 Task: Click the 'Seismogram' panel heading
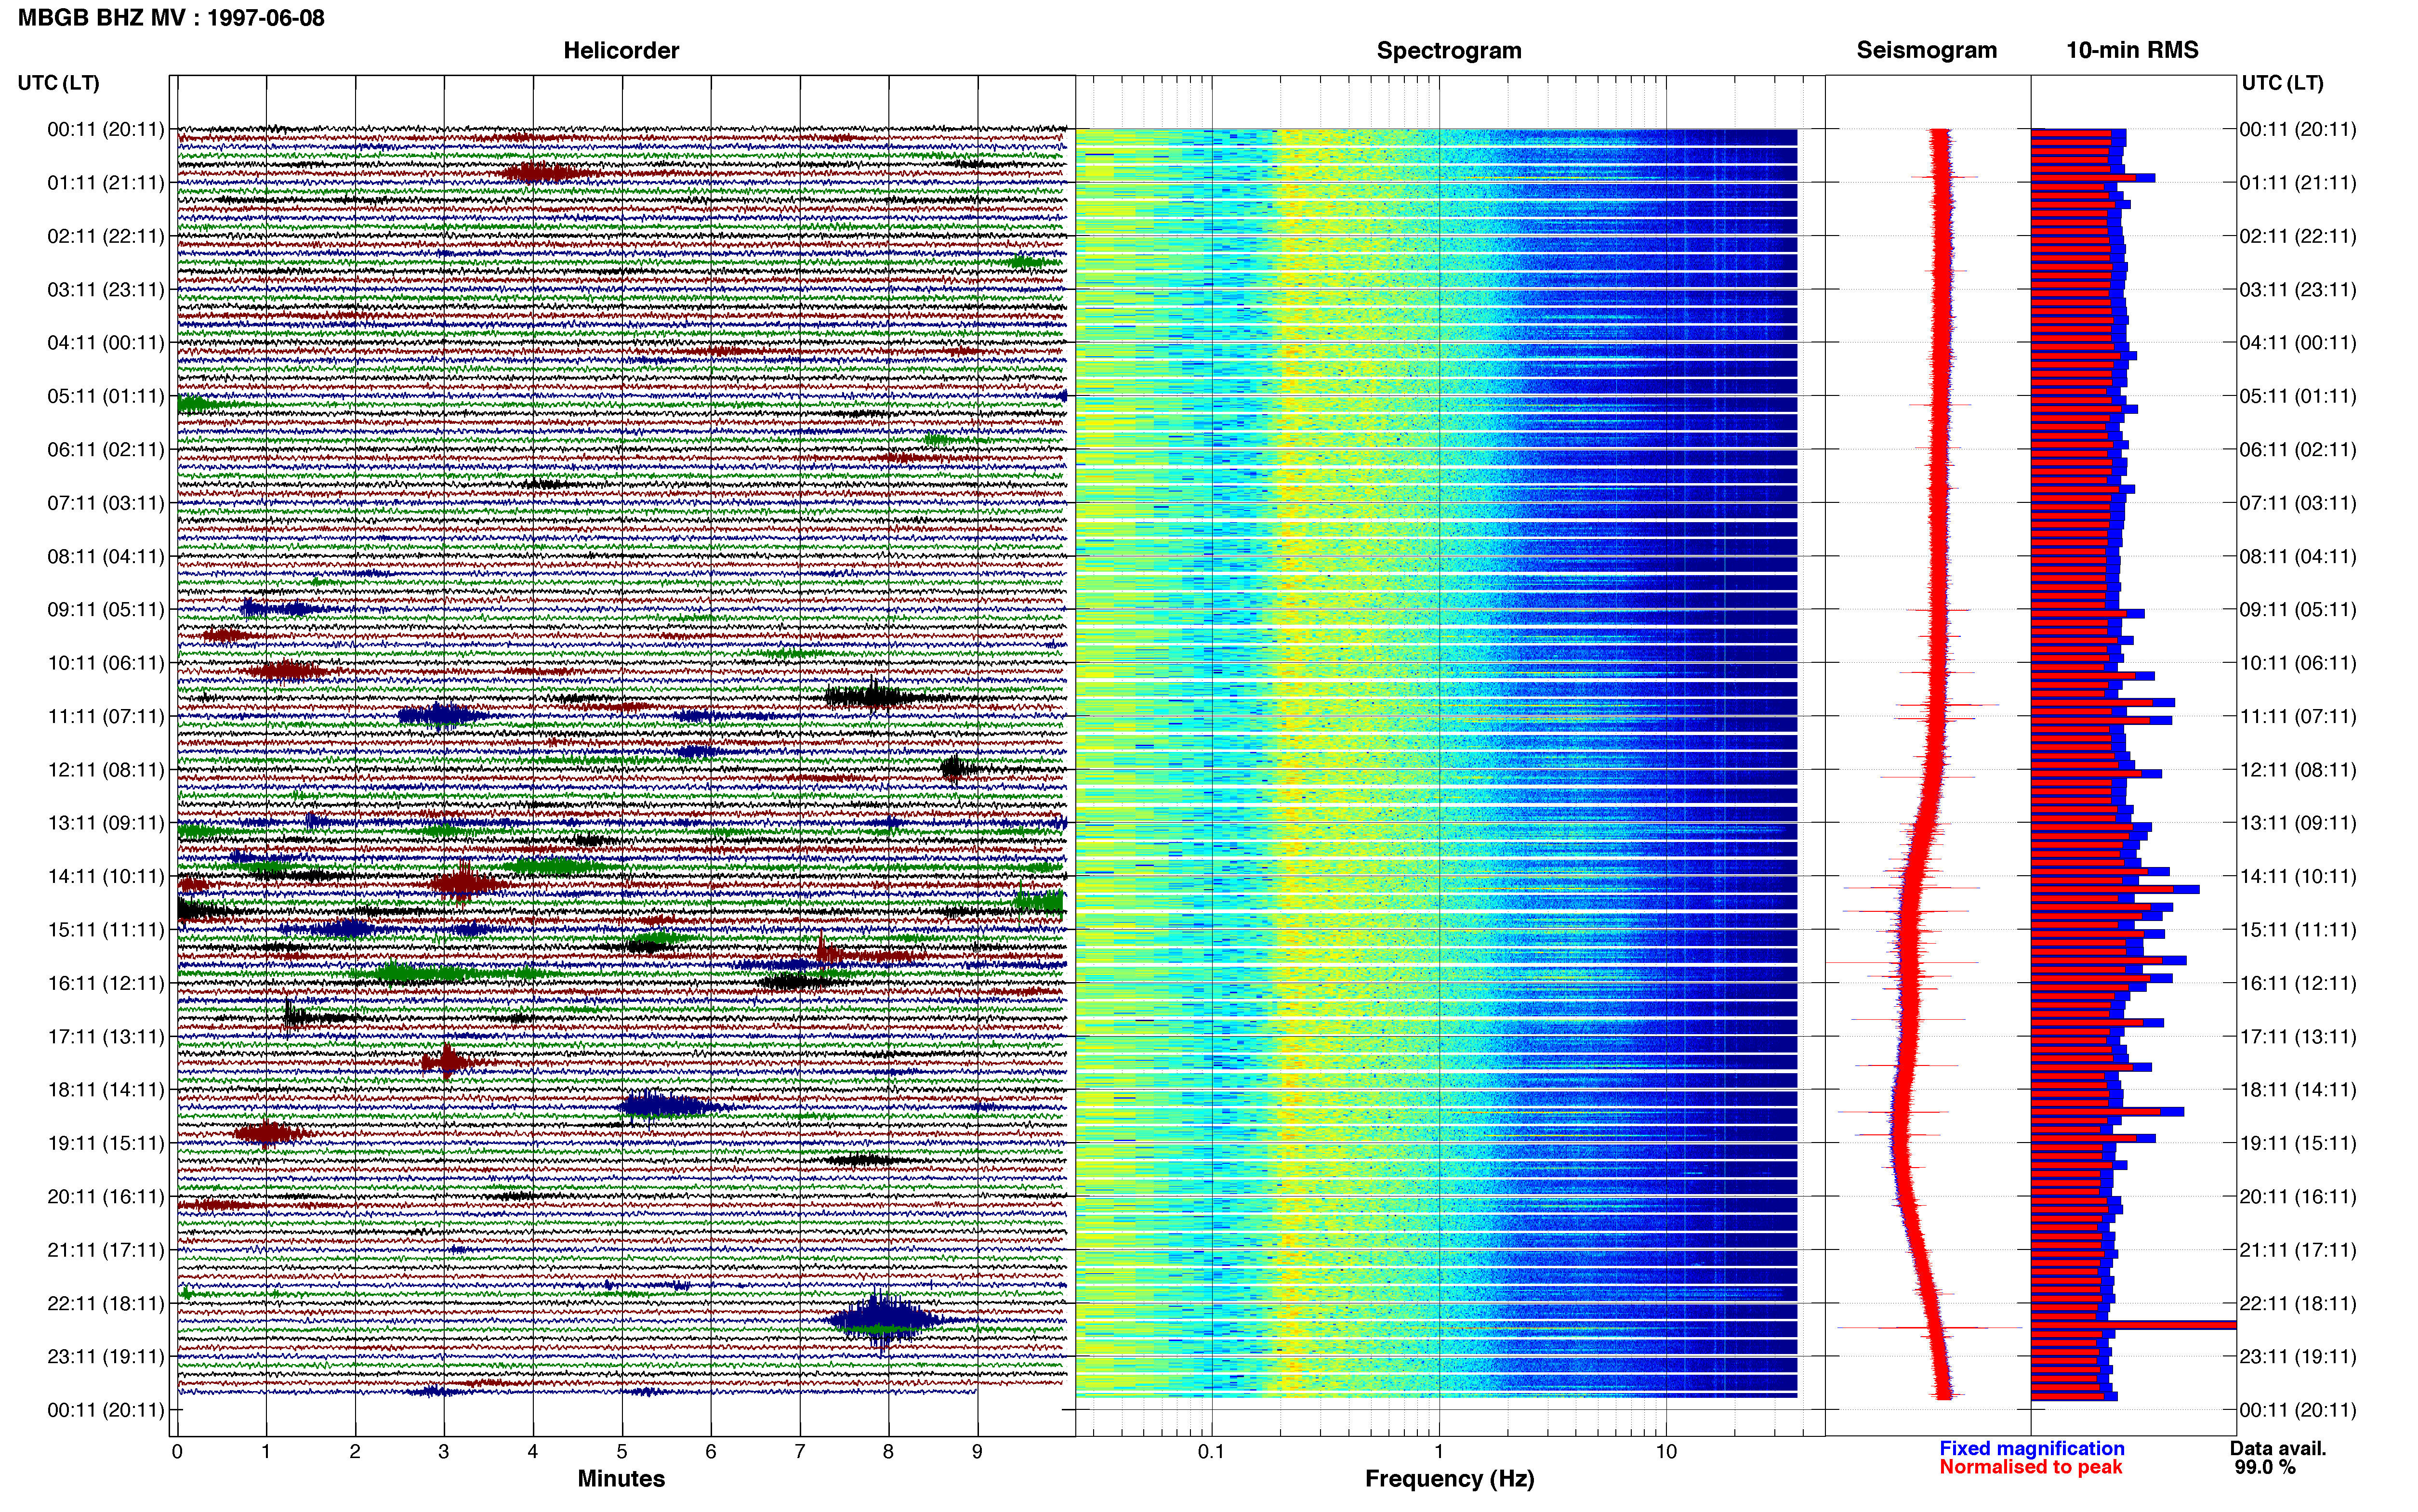[1927, 50]
